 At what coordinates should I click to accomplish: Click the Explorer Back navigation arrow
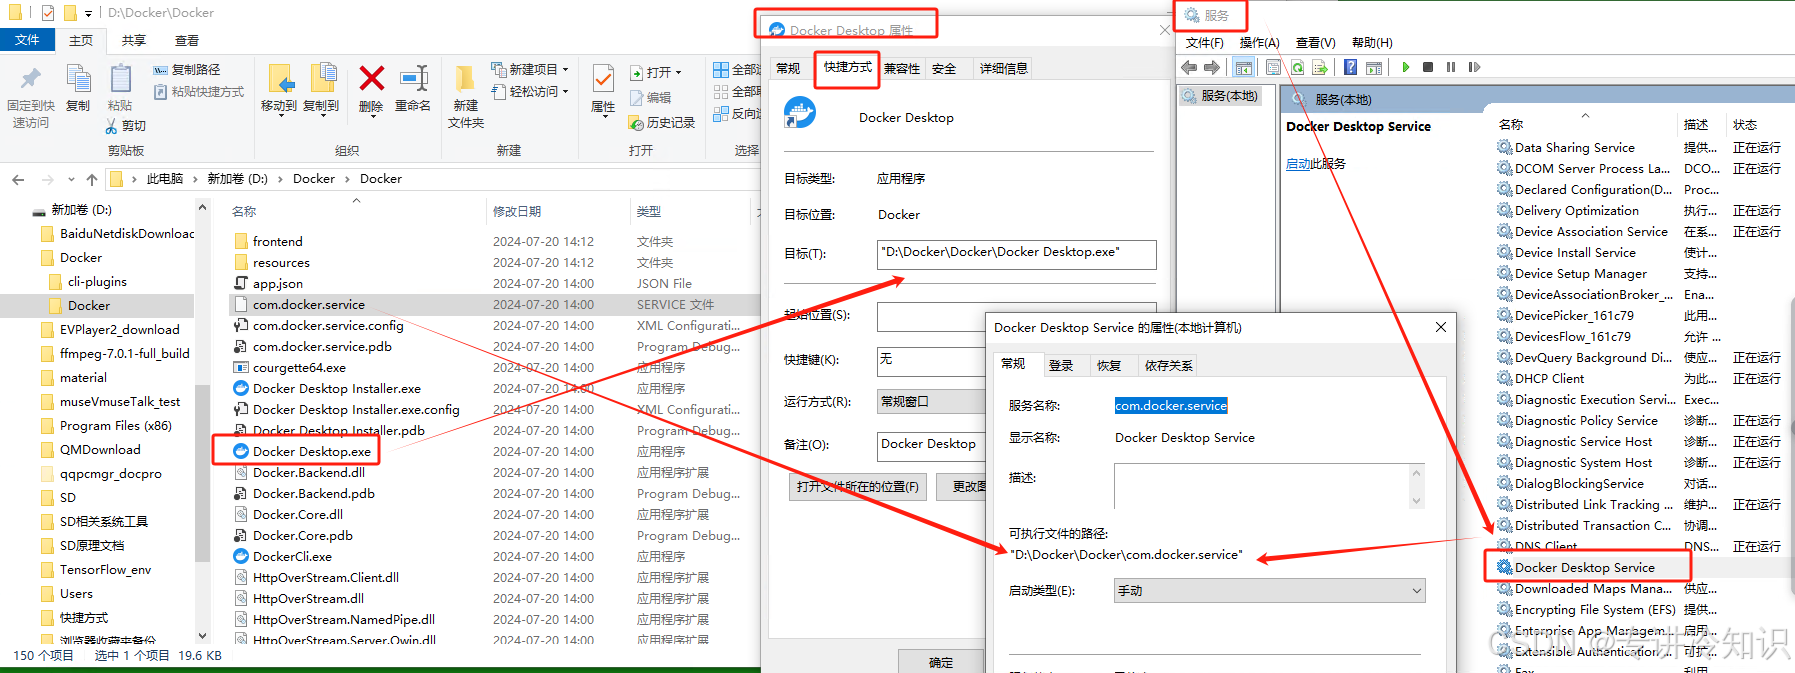[x=18, y=179]
